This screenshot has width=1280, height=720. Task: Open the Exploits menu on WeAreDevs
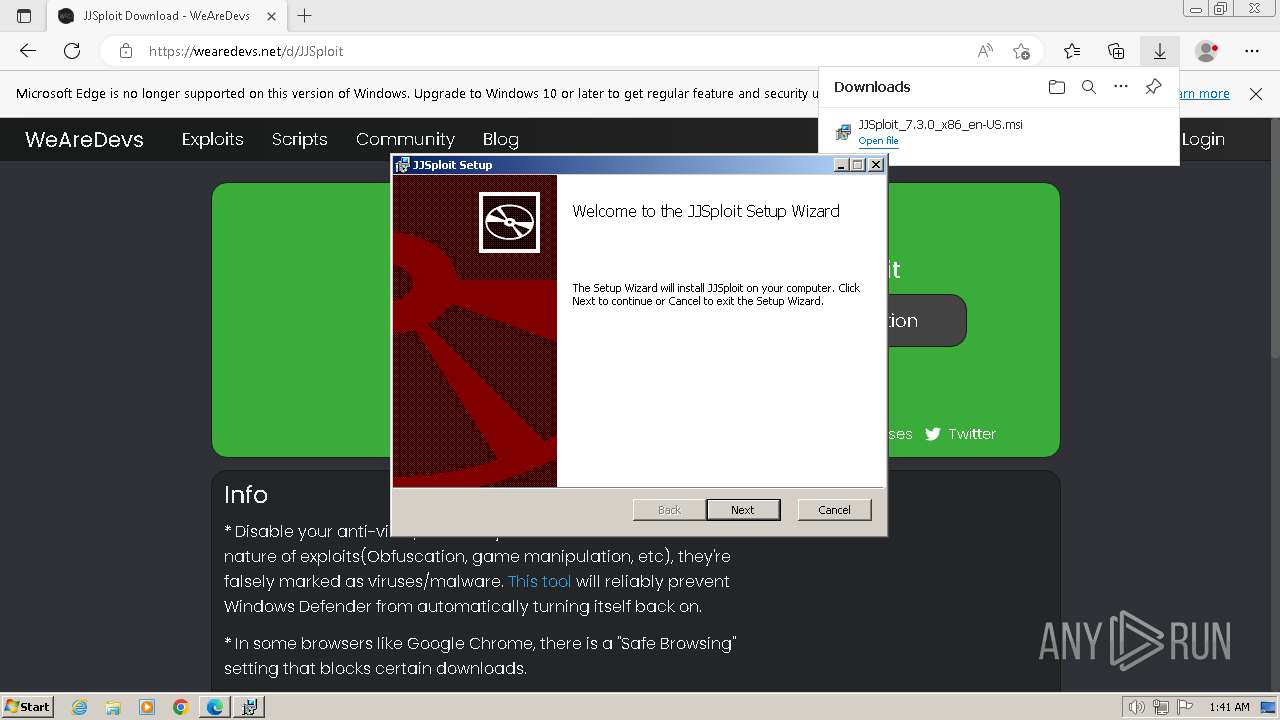click(212, 139)
